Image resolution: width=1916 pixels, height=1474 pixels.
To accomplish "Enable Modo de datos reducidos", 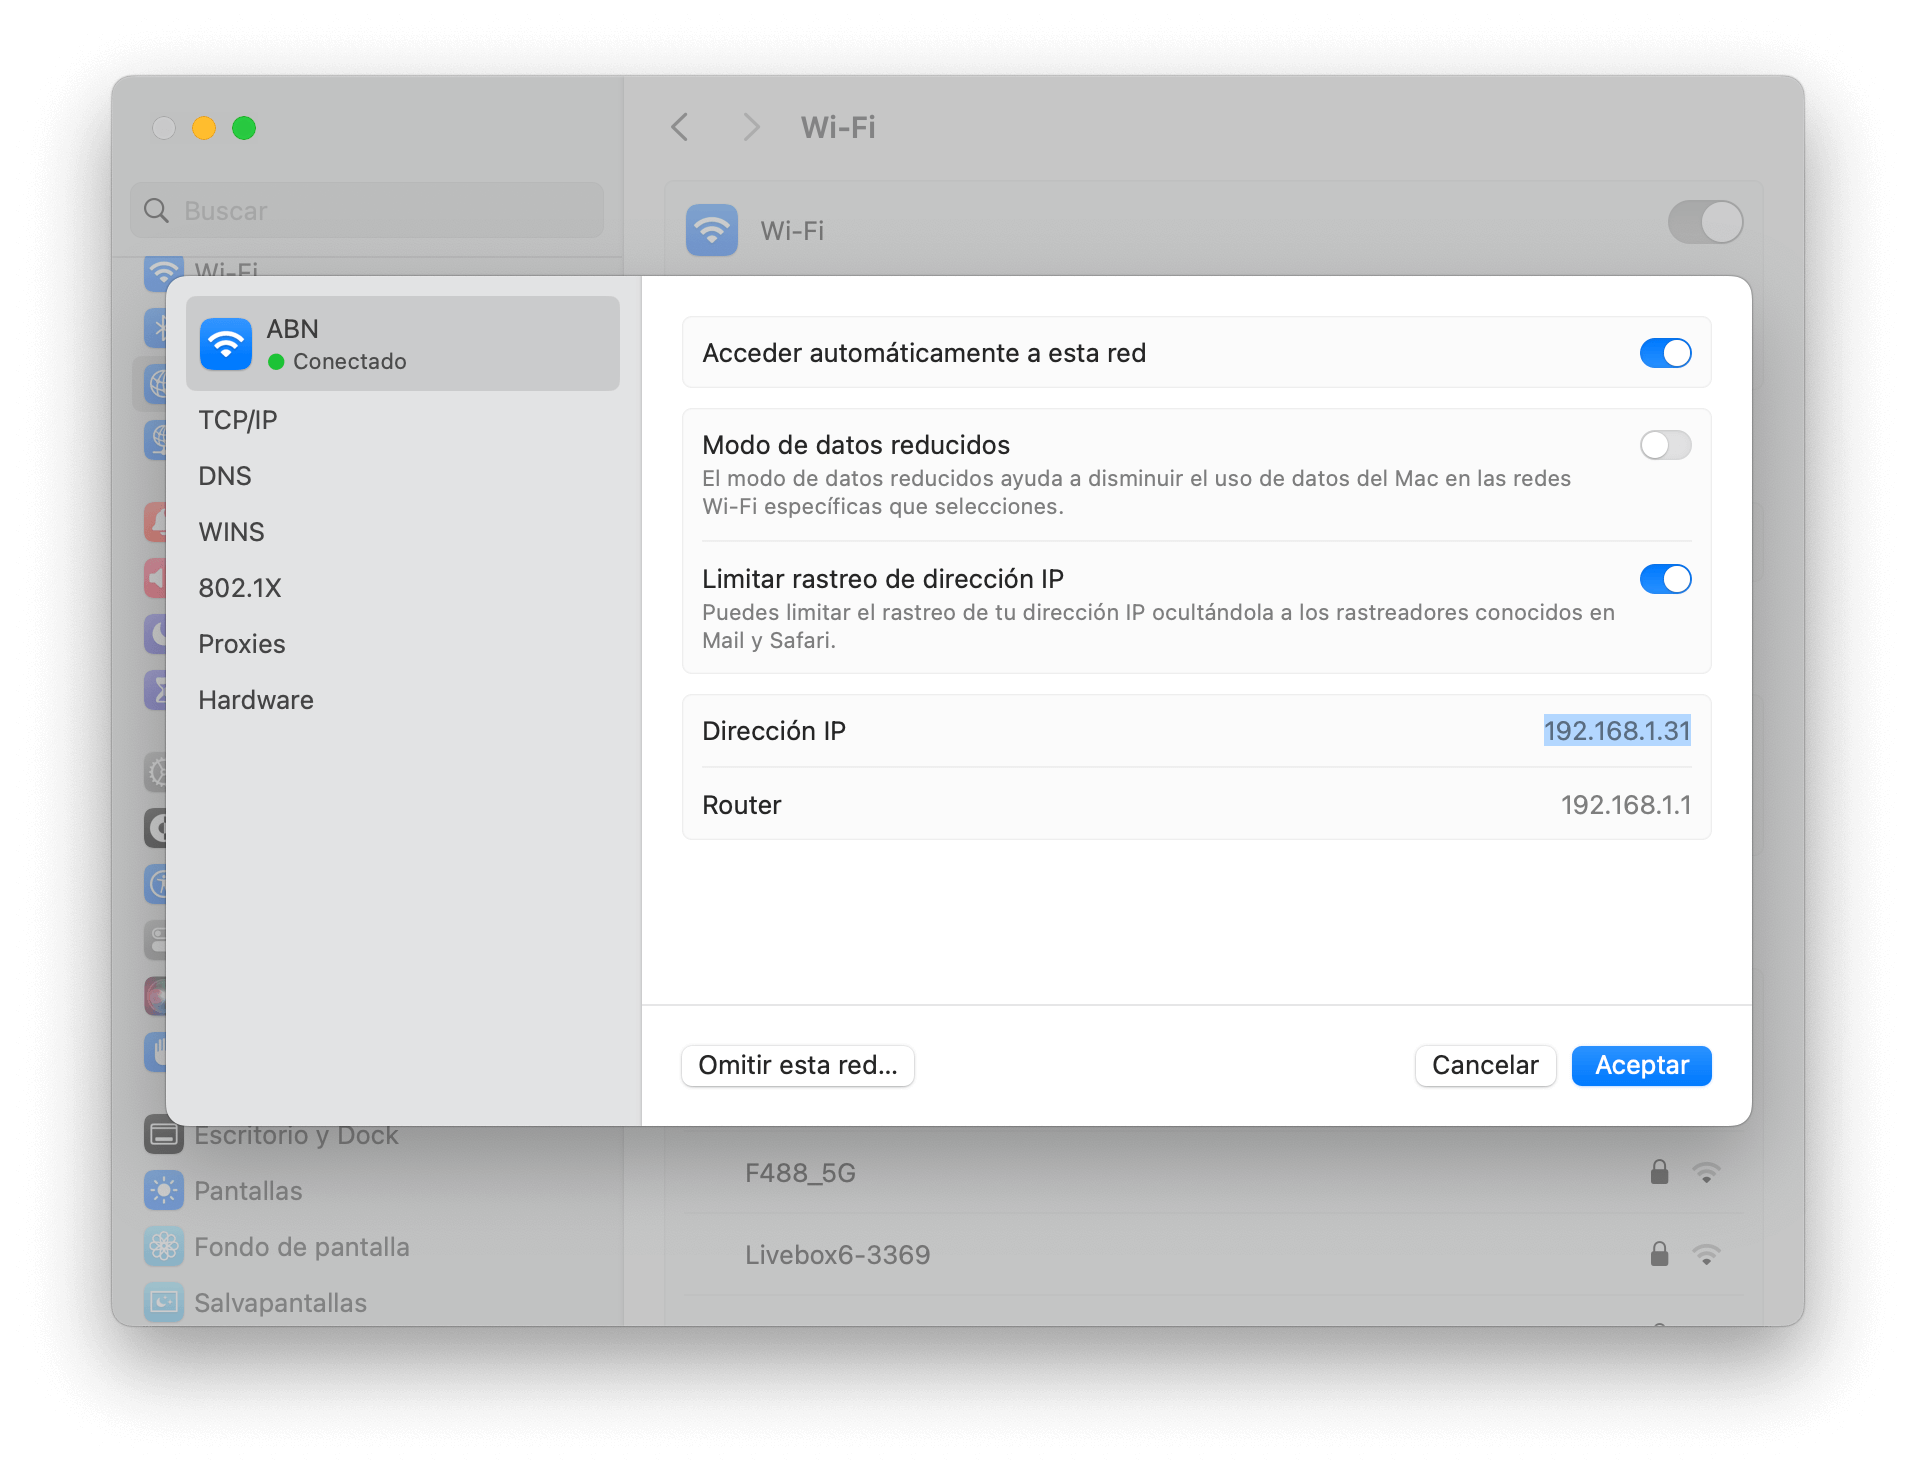I will 1665,445.
